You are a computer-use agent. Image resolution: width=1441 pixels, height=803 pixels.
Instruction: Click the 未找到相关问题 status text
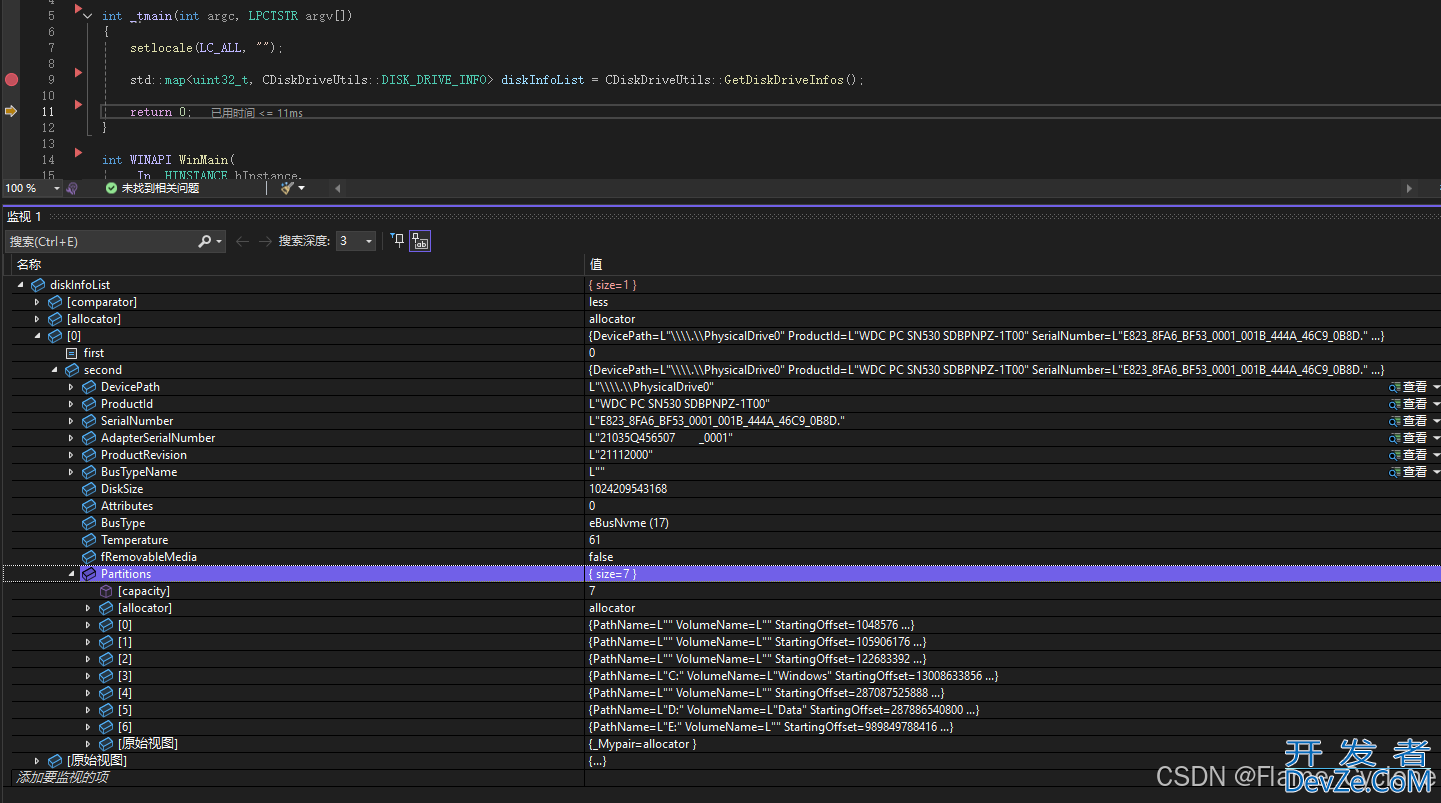[160, 188]
